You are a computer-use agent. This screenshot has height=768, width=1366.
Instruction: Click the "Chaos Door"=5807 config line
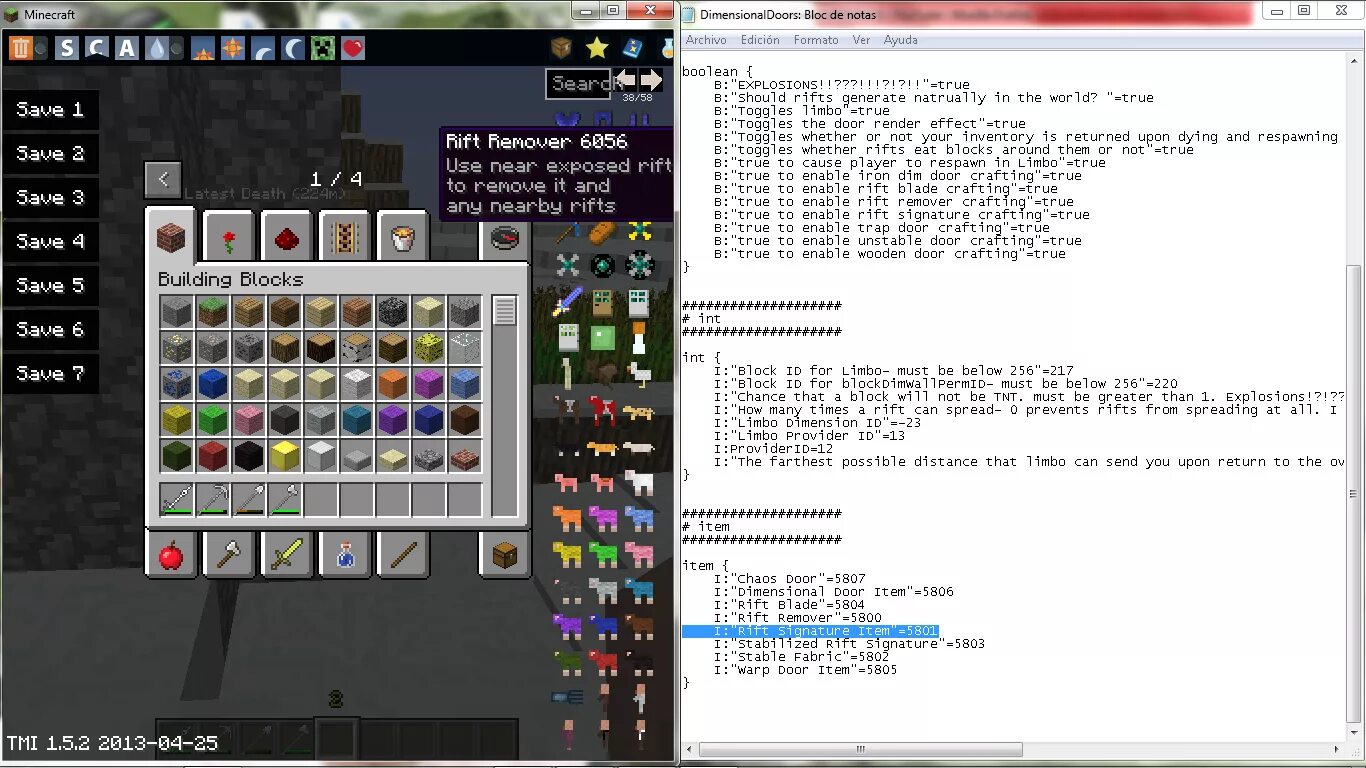pos(790,579)
